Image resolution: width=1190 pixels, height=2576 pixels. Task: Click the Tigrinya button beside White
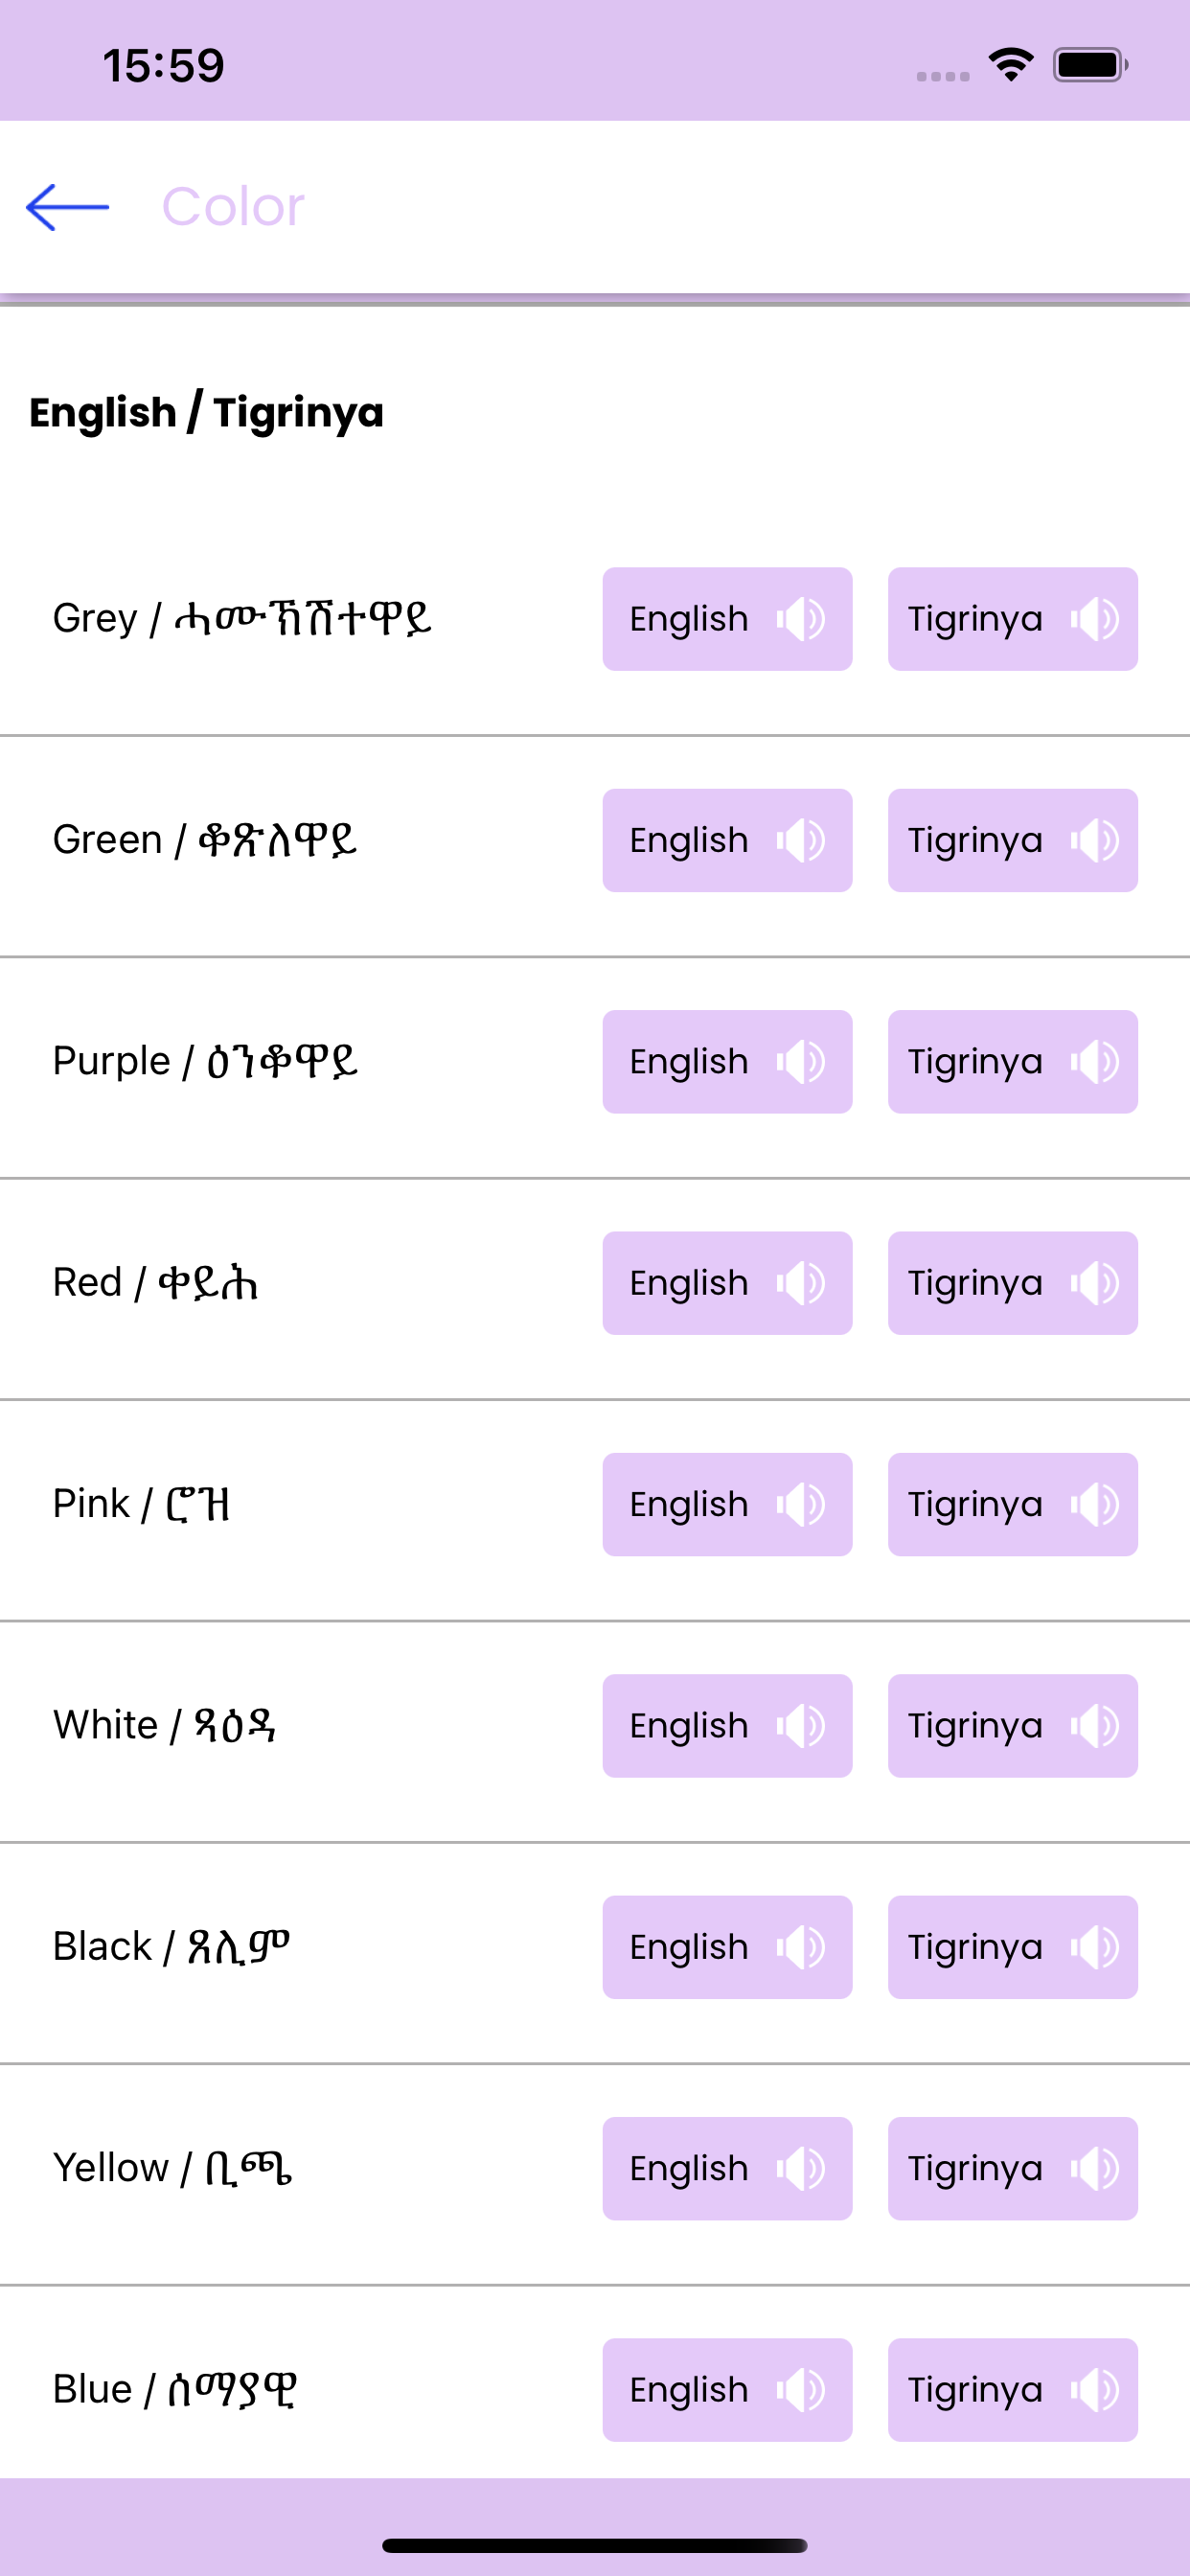click(x=1012, y=1726)
